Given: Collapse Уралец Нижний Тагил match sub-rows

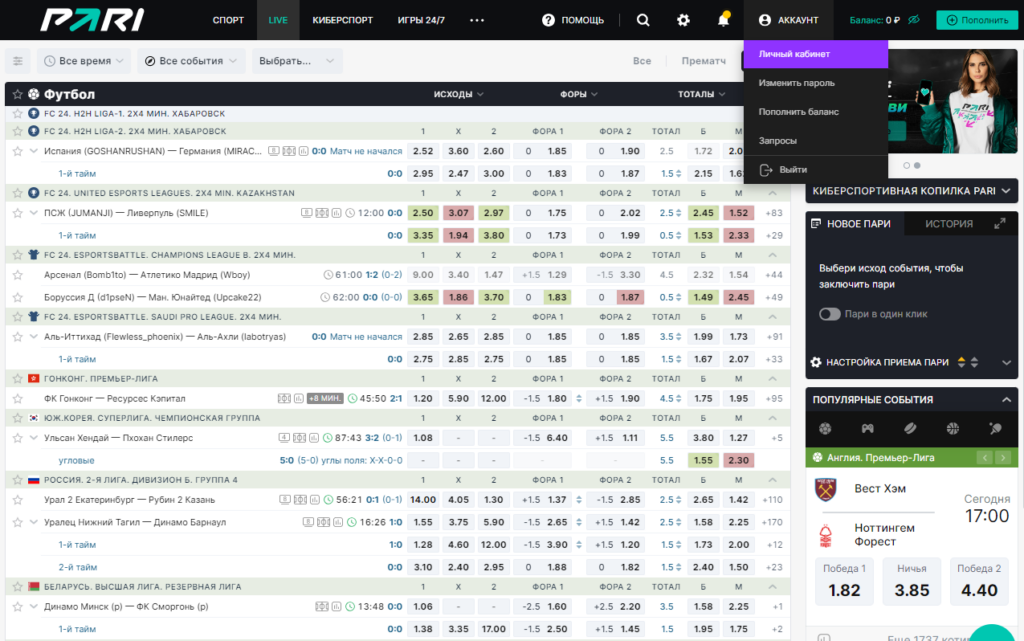Looking at the screenshot, I should pos(33,522).
